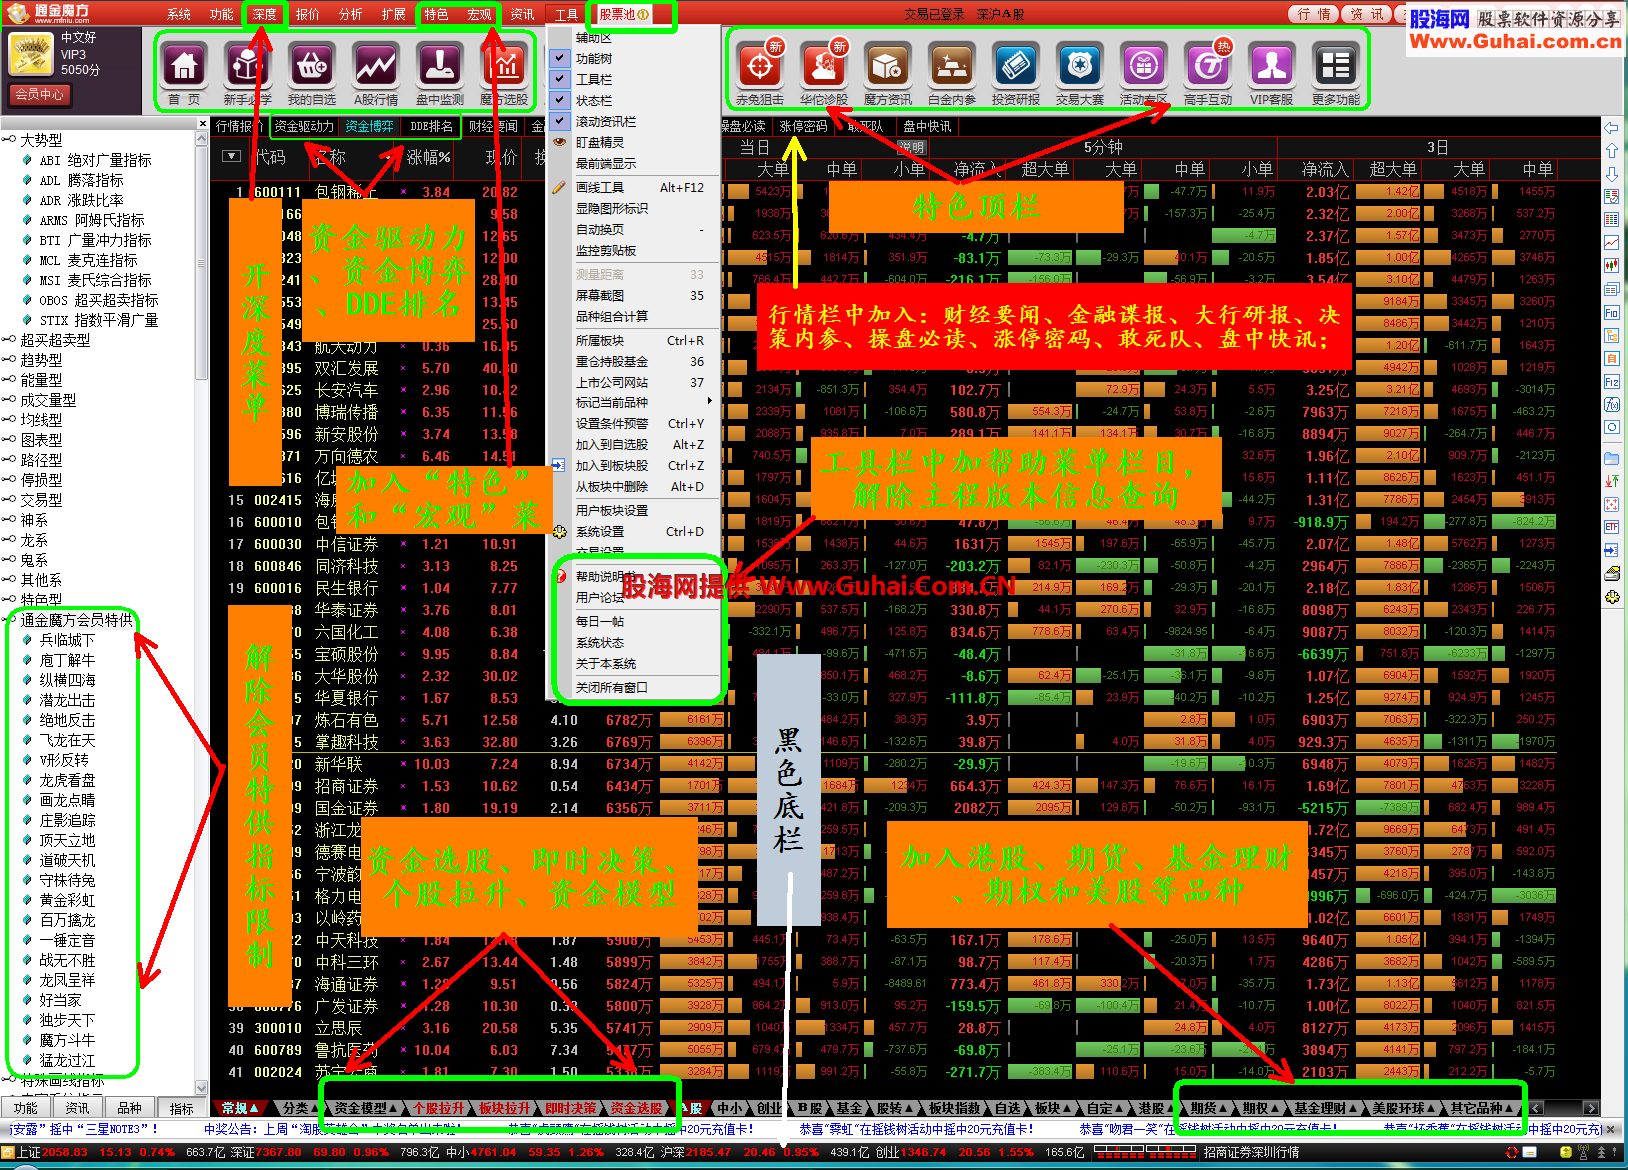
Task: Select 兵临城下 indicator in tree
Action: [x=67, y=640]
